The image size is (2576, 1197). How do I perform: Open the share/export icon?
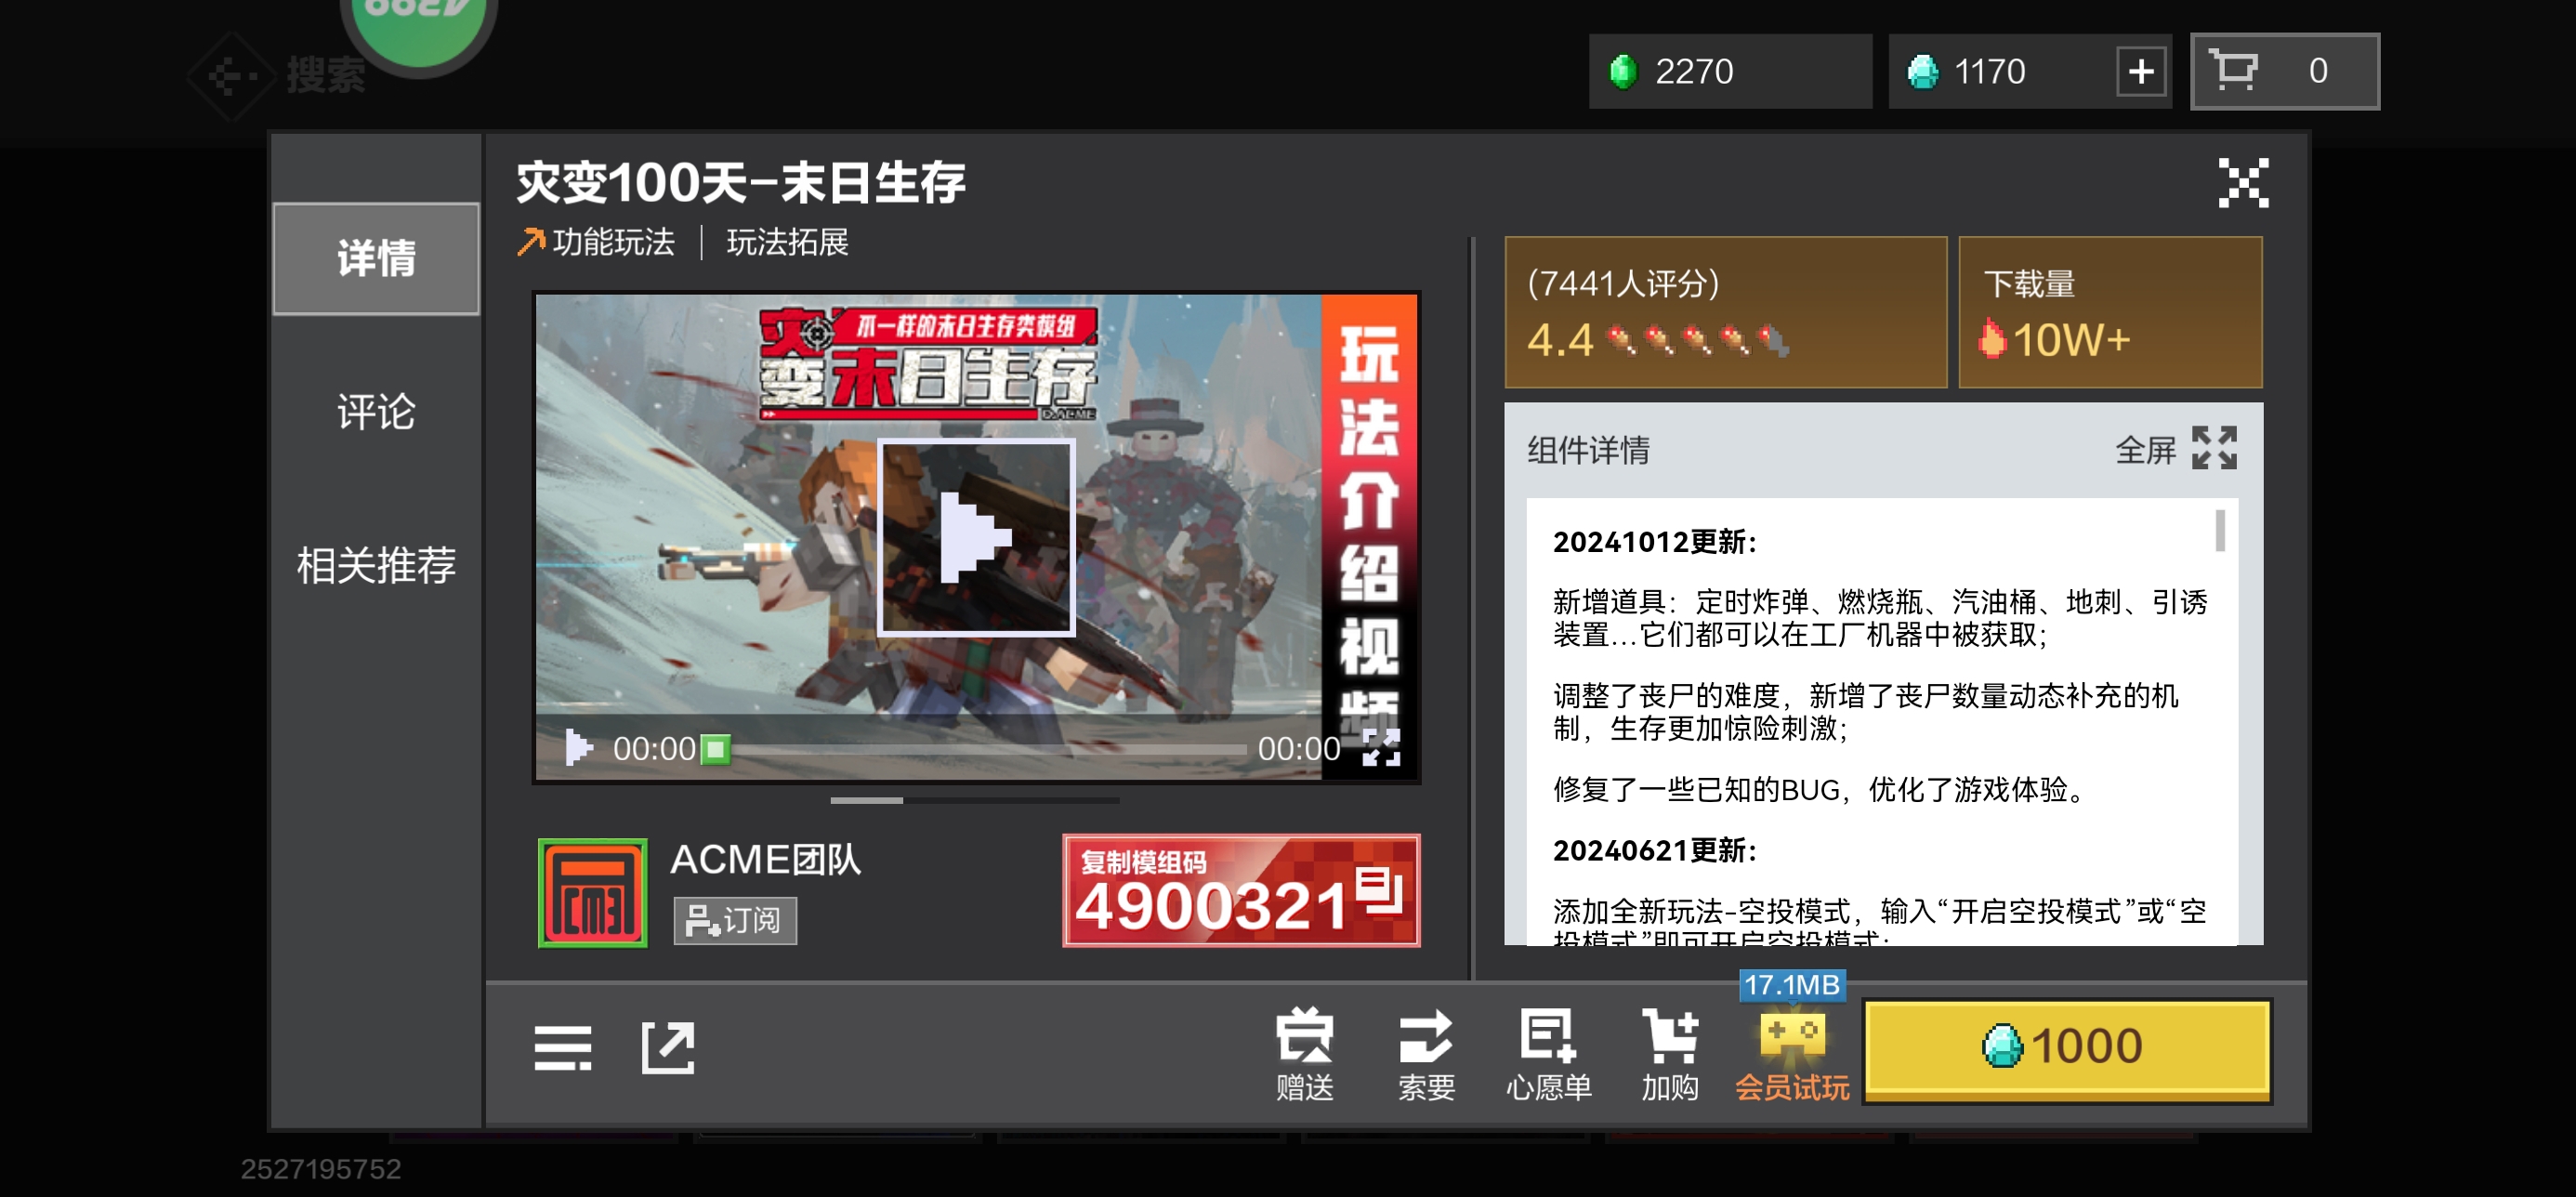(668, 1048)
